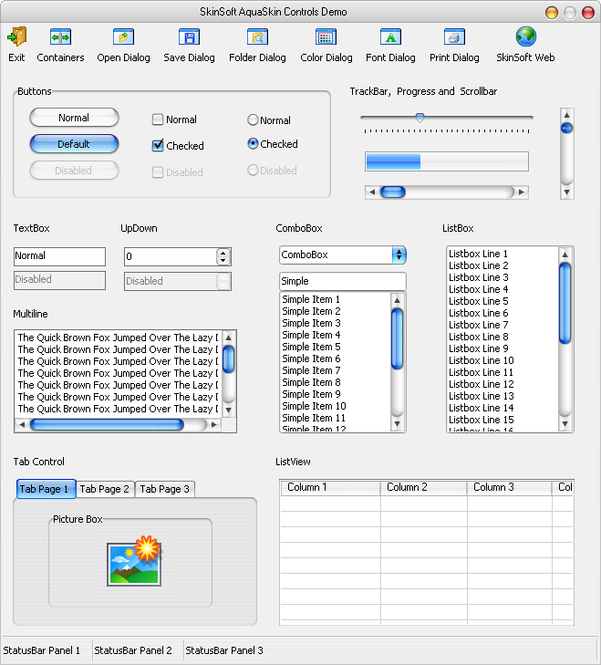Click the UpDown numeric field showing 0
This screenshot has width=601, height=665.
170,257
